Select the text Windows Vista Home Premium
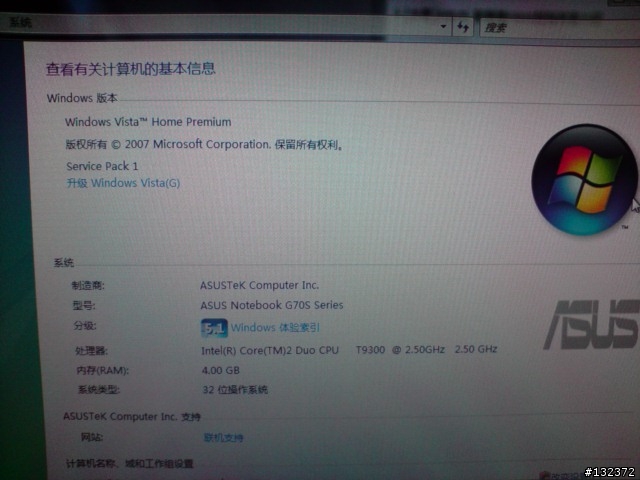This screenshot has width=640, height=480. [x=148, y=122]
